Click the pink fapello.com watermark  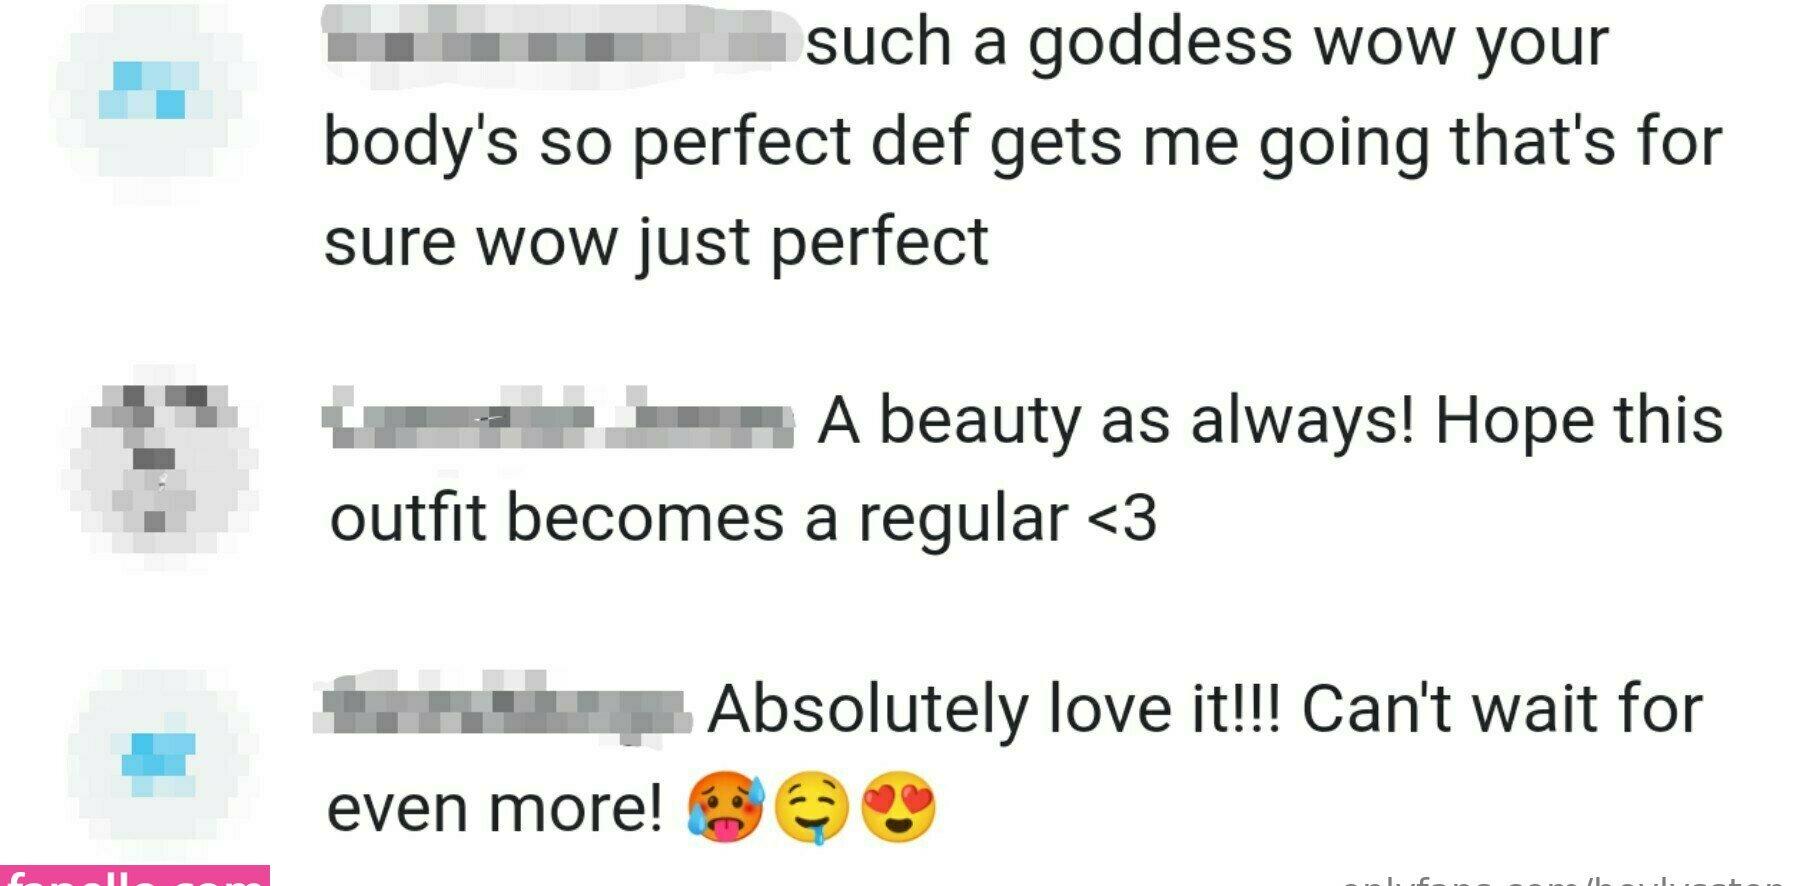tap(135, 876)
